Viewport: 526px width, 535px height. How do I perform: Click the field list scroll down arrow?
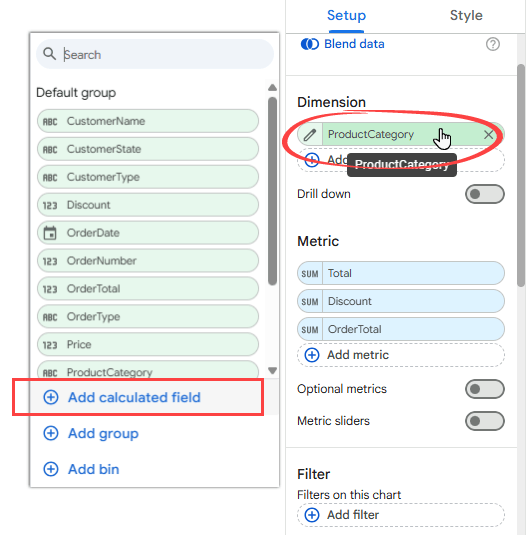[x=272, y=371]
